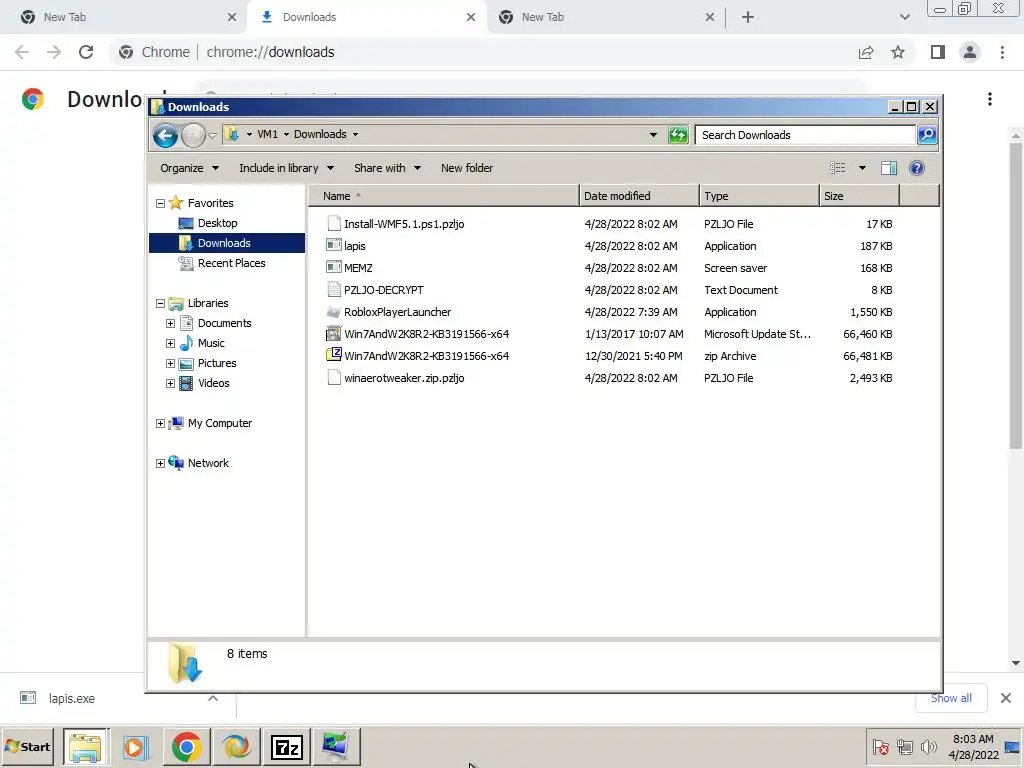Screen dimensions: 1024x768
Task: Expand the Network tree node
Action: 160,463
